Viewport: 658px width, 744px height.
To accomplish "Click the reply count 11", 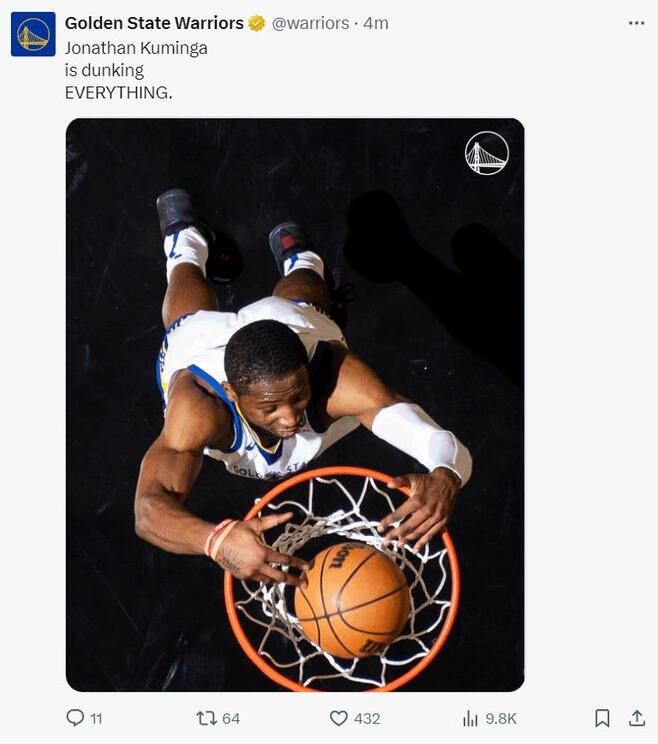I will (96, 719).
